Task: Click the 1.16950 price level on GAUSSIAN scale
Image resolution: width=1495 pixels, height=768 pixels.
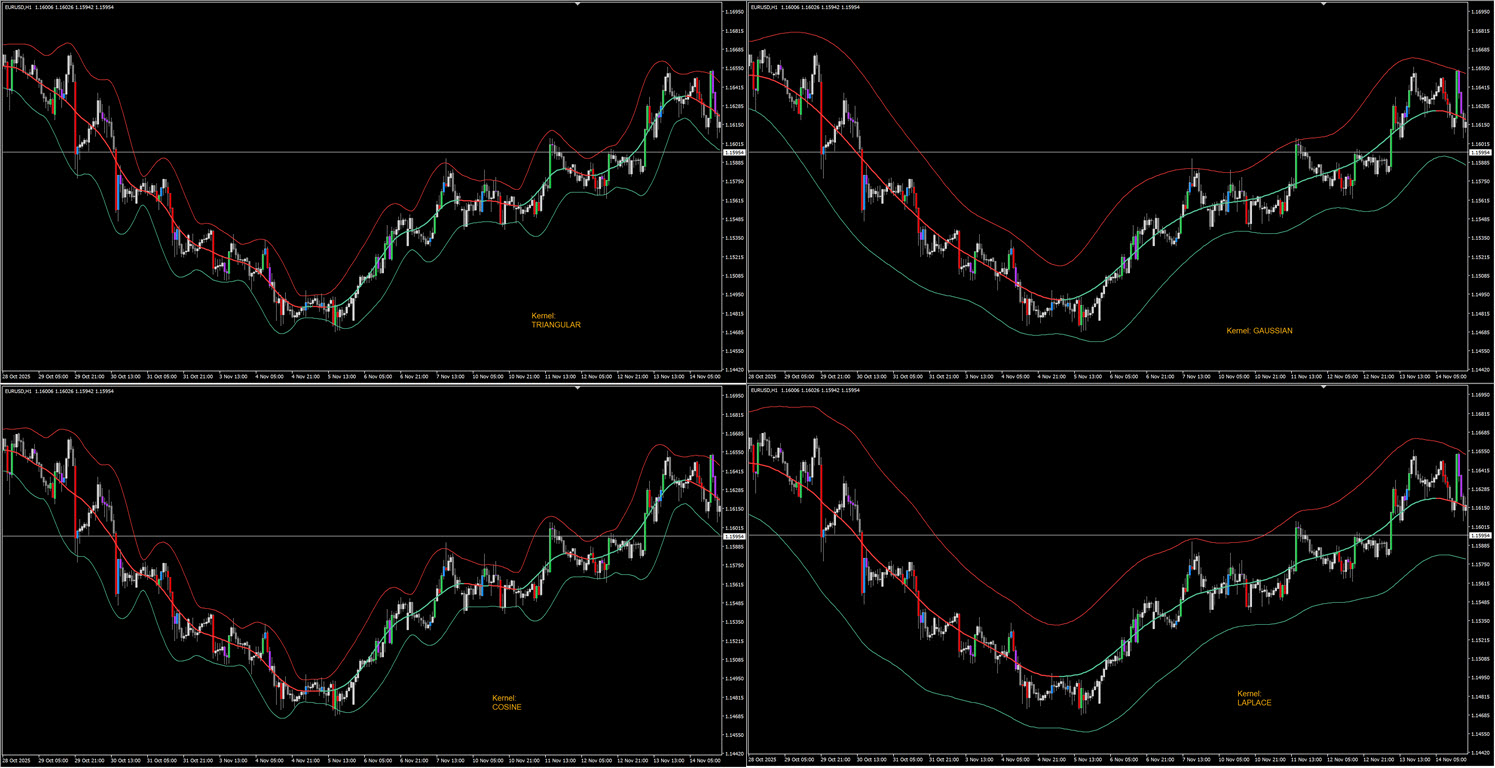Action: click(x=1481, y=12)
